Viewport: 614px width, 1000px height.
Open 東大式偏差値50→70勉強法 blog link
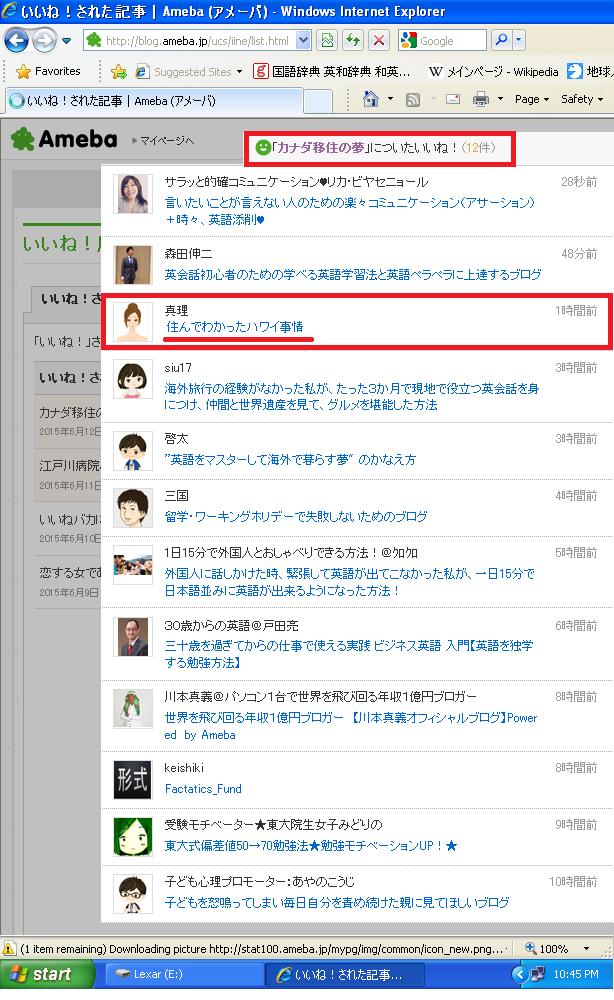[x=311, y=846]
